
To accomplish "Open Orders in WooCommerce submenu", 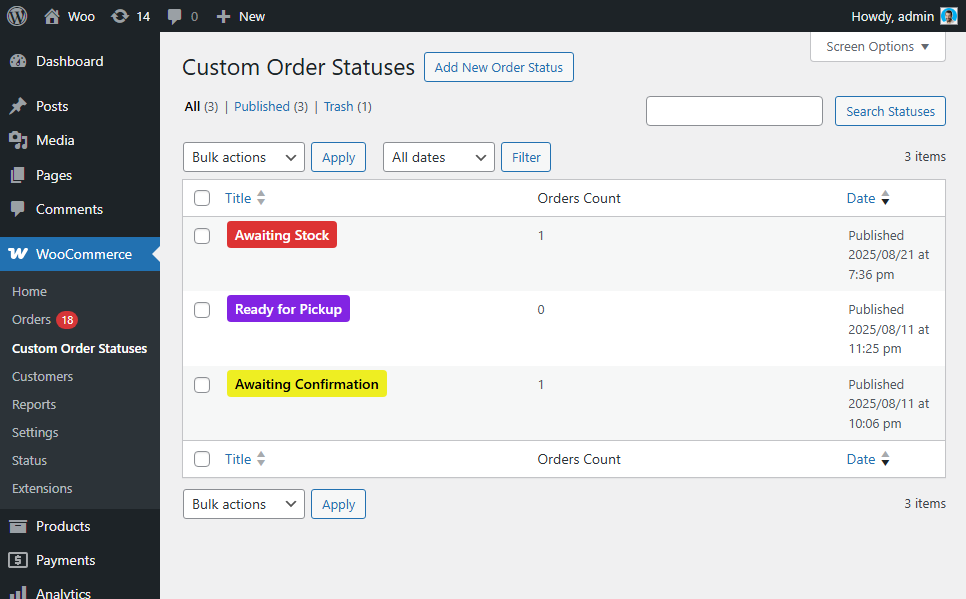I will pos(31,320).
